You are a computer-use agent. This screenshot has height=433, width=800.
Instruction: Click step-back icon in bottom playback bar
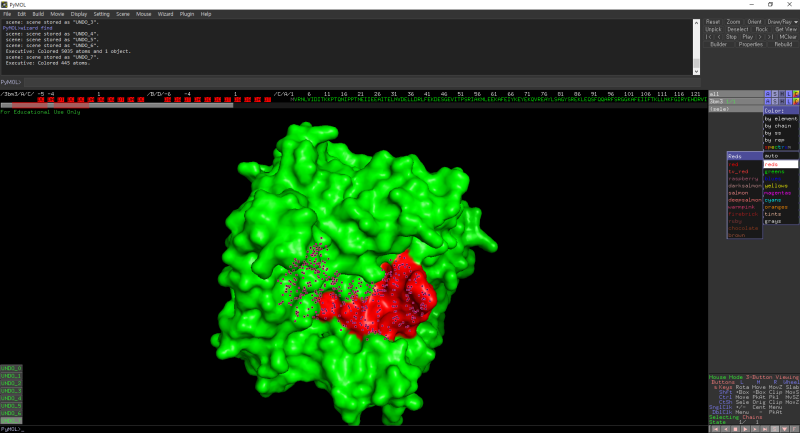(726, 429)
